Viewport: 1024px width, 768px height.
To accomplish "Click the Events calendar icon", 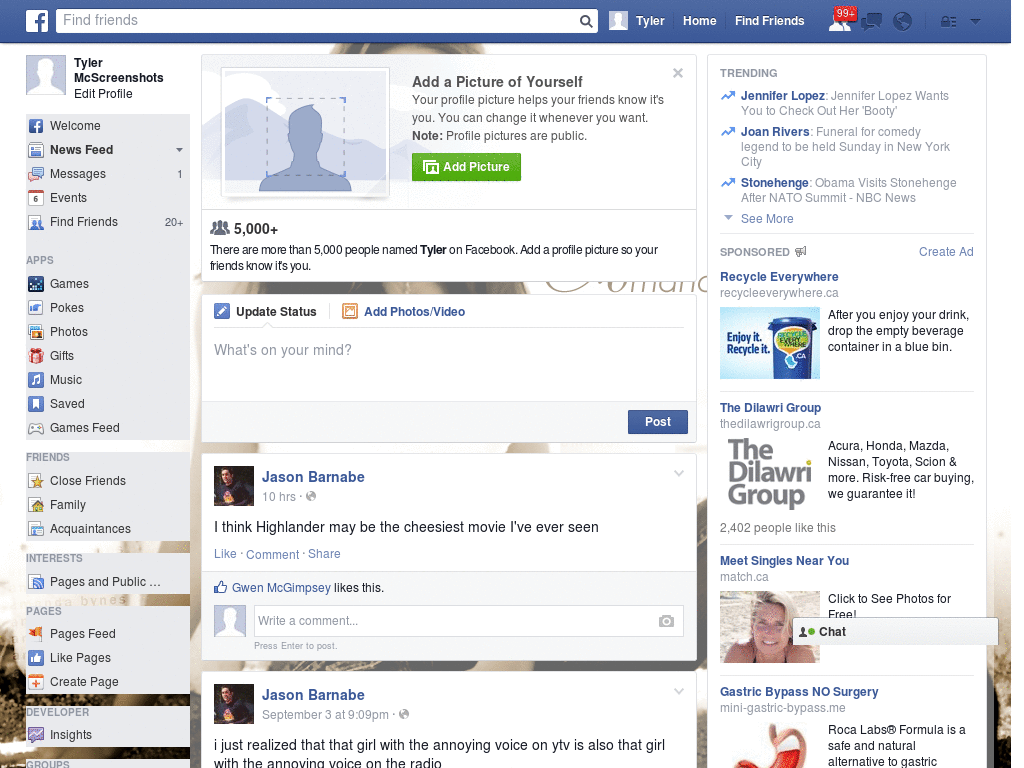I will (x=36, y=198).
